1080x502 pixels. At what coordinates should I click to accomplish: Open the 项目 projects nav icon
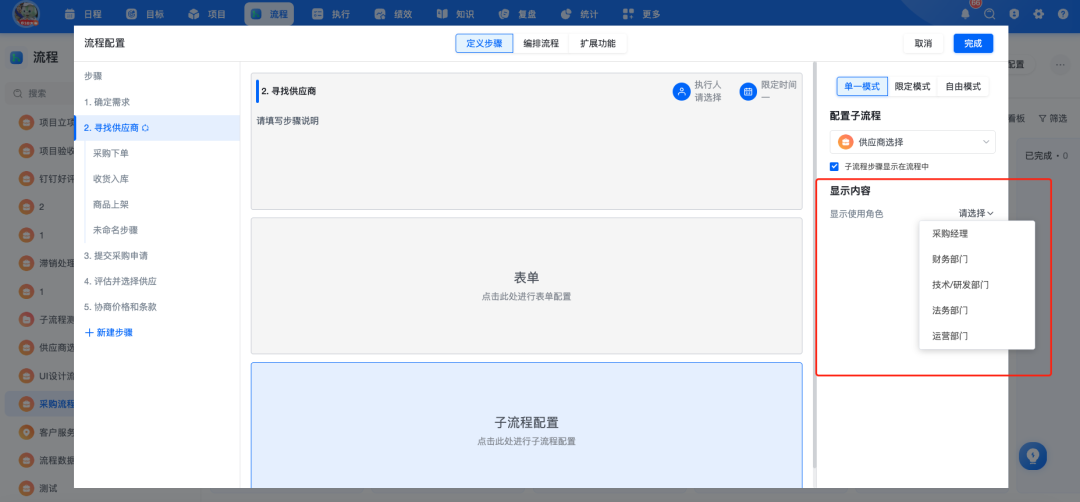pyautogui.click(x=194, y=14)
